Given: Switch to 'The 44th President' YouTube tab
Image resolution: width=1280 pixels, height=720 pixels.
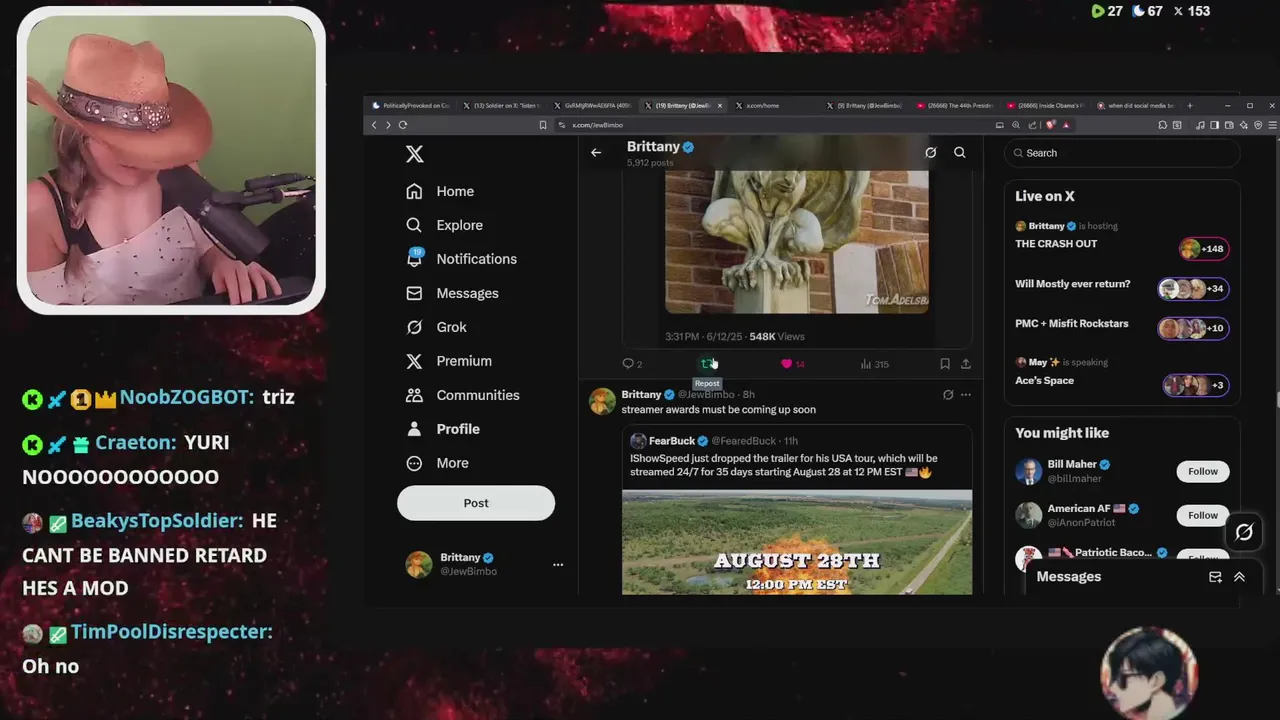Looking at the screenshot, I should 957,105.
